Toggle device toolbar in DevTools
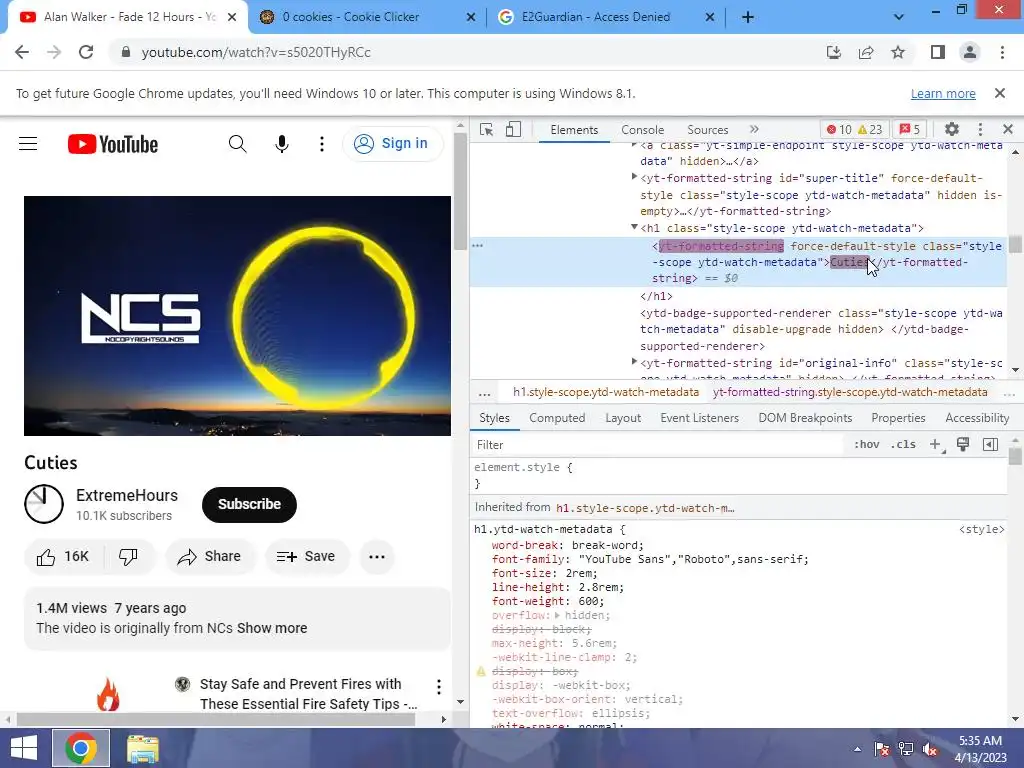This screenshot has height=768, width=1024. coord(513,129)
